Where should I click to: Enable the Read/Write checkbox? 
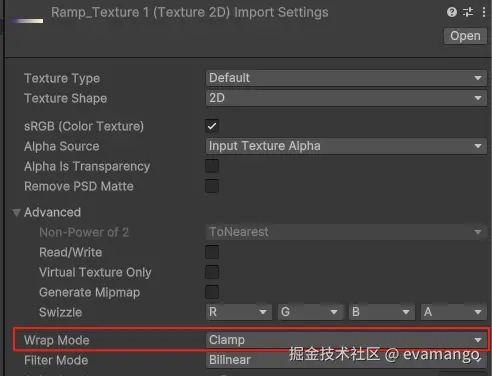(212, 252)
